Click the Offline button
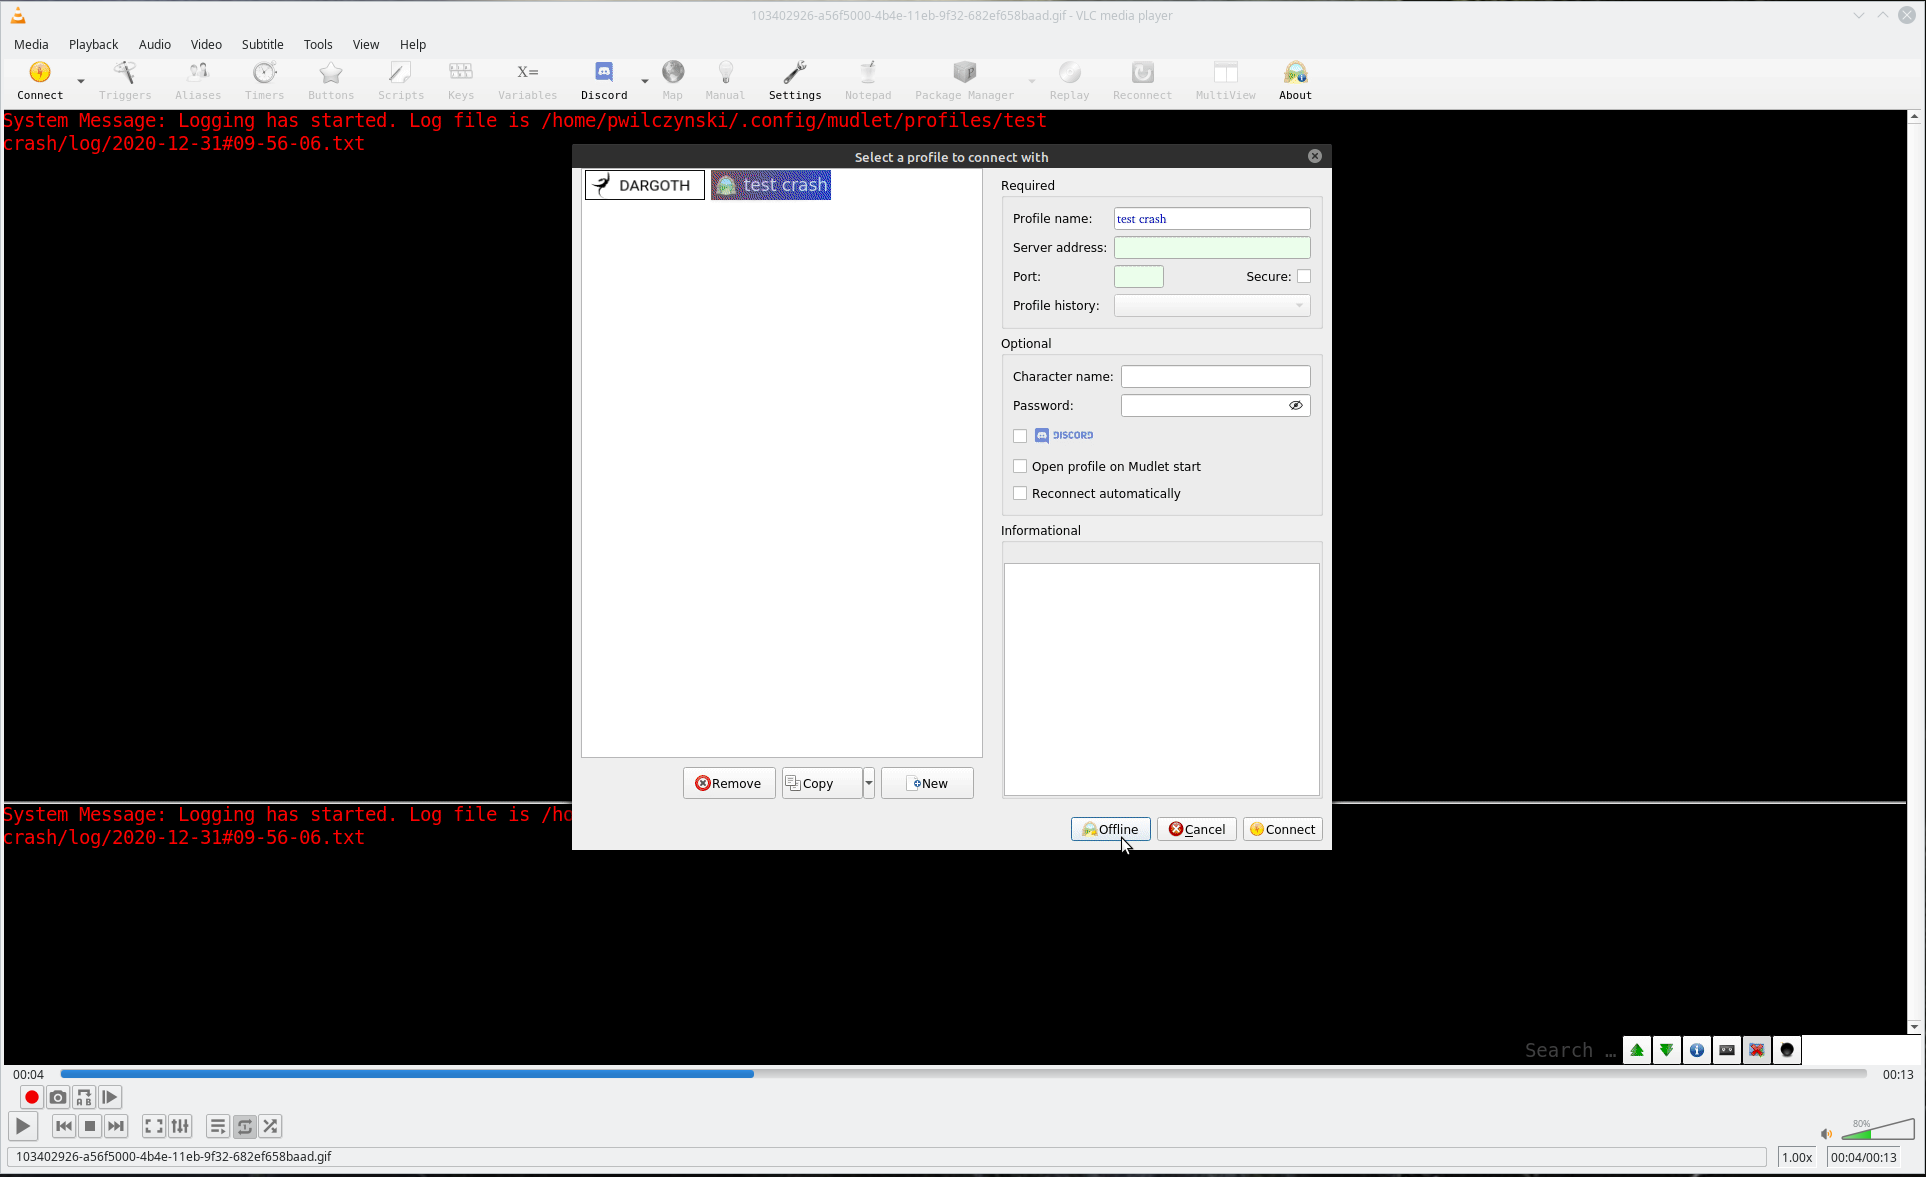Screen dimensions: 1926x1177 [x=1110, y=829]
